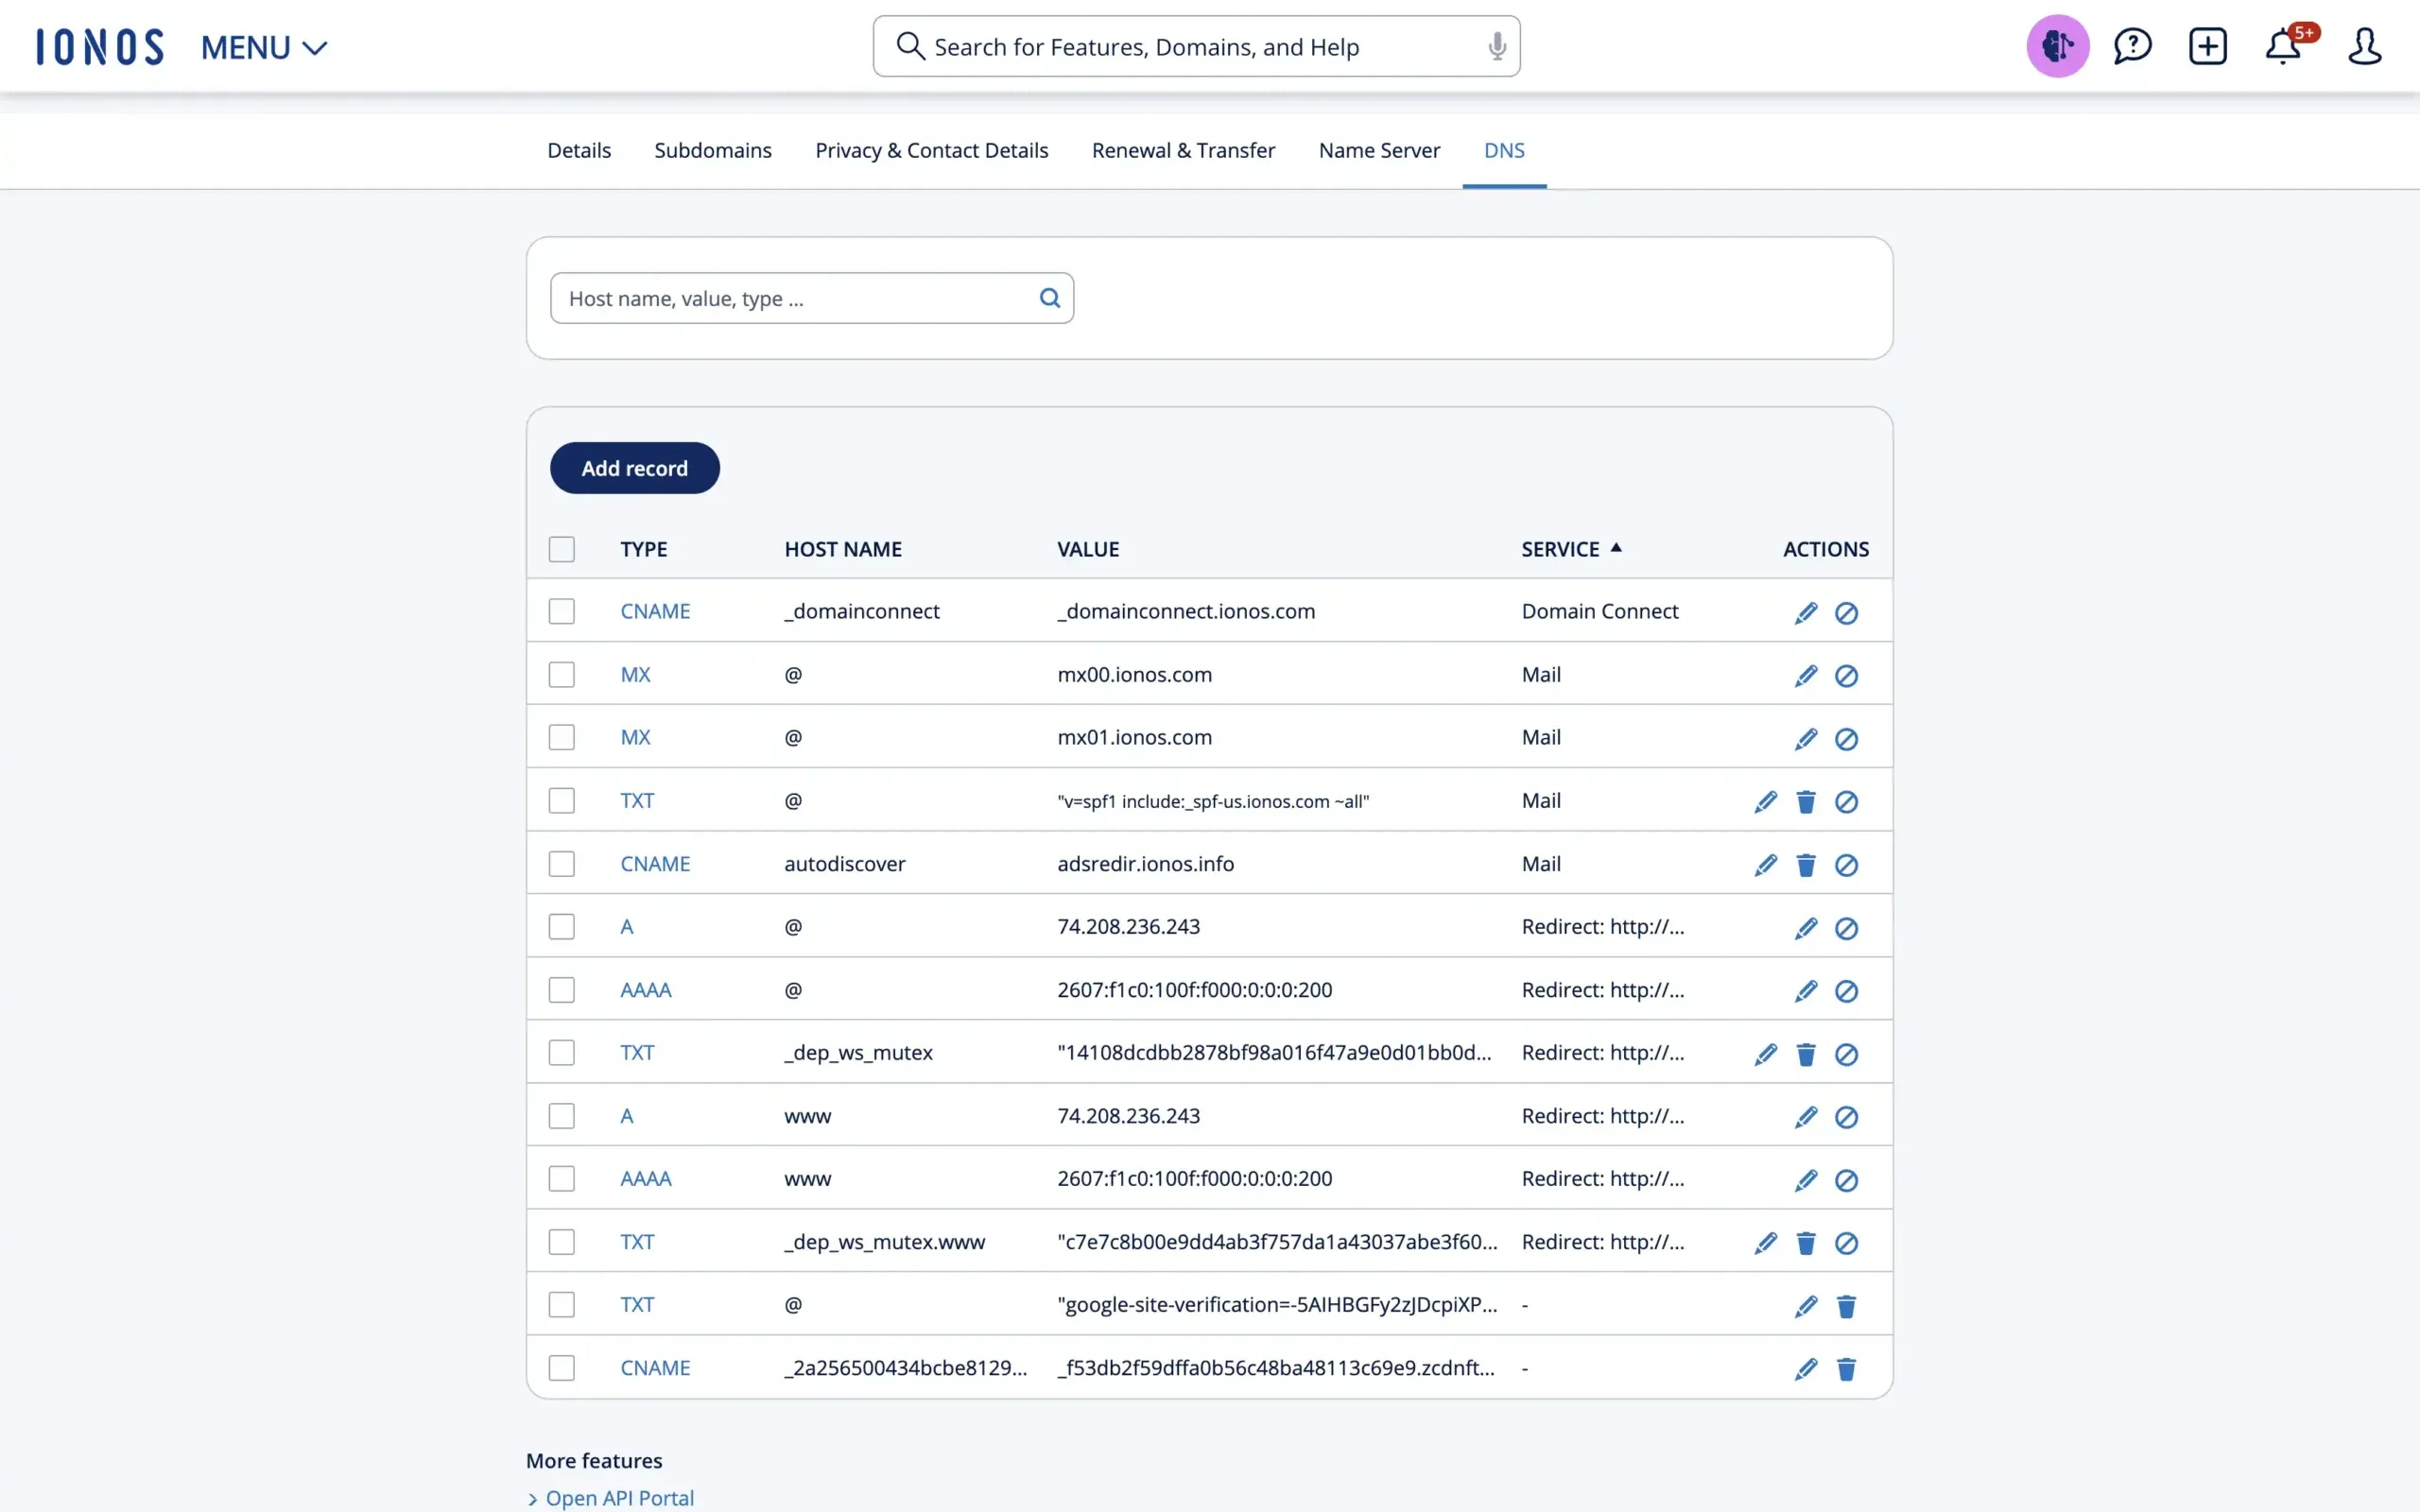Delete the google-site-verification TXT record
The width and height of the screenshot is (2420, 1512).
pyautogui.click(x=1846, y=1306)
